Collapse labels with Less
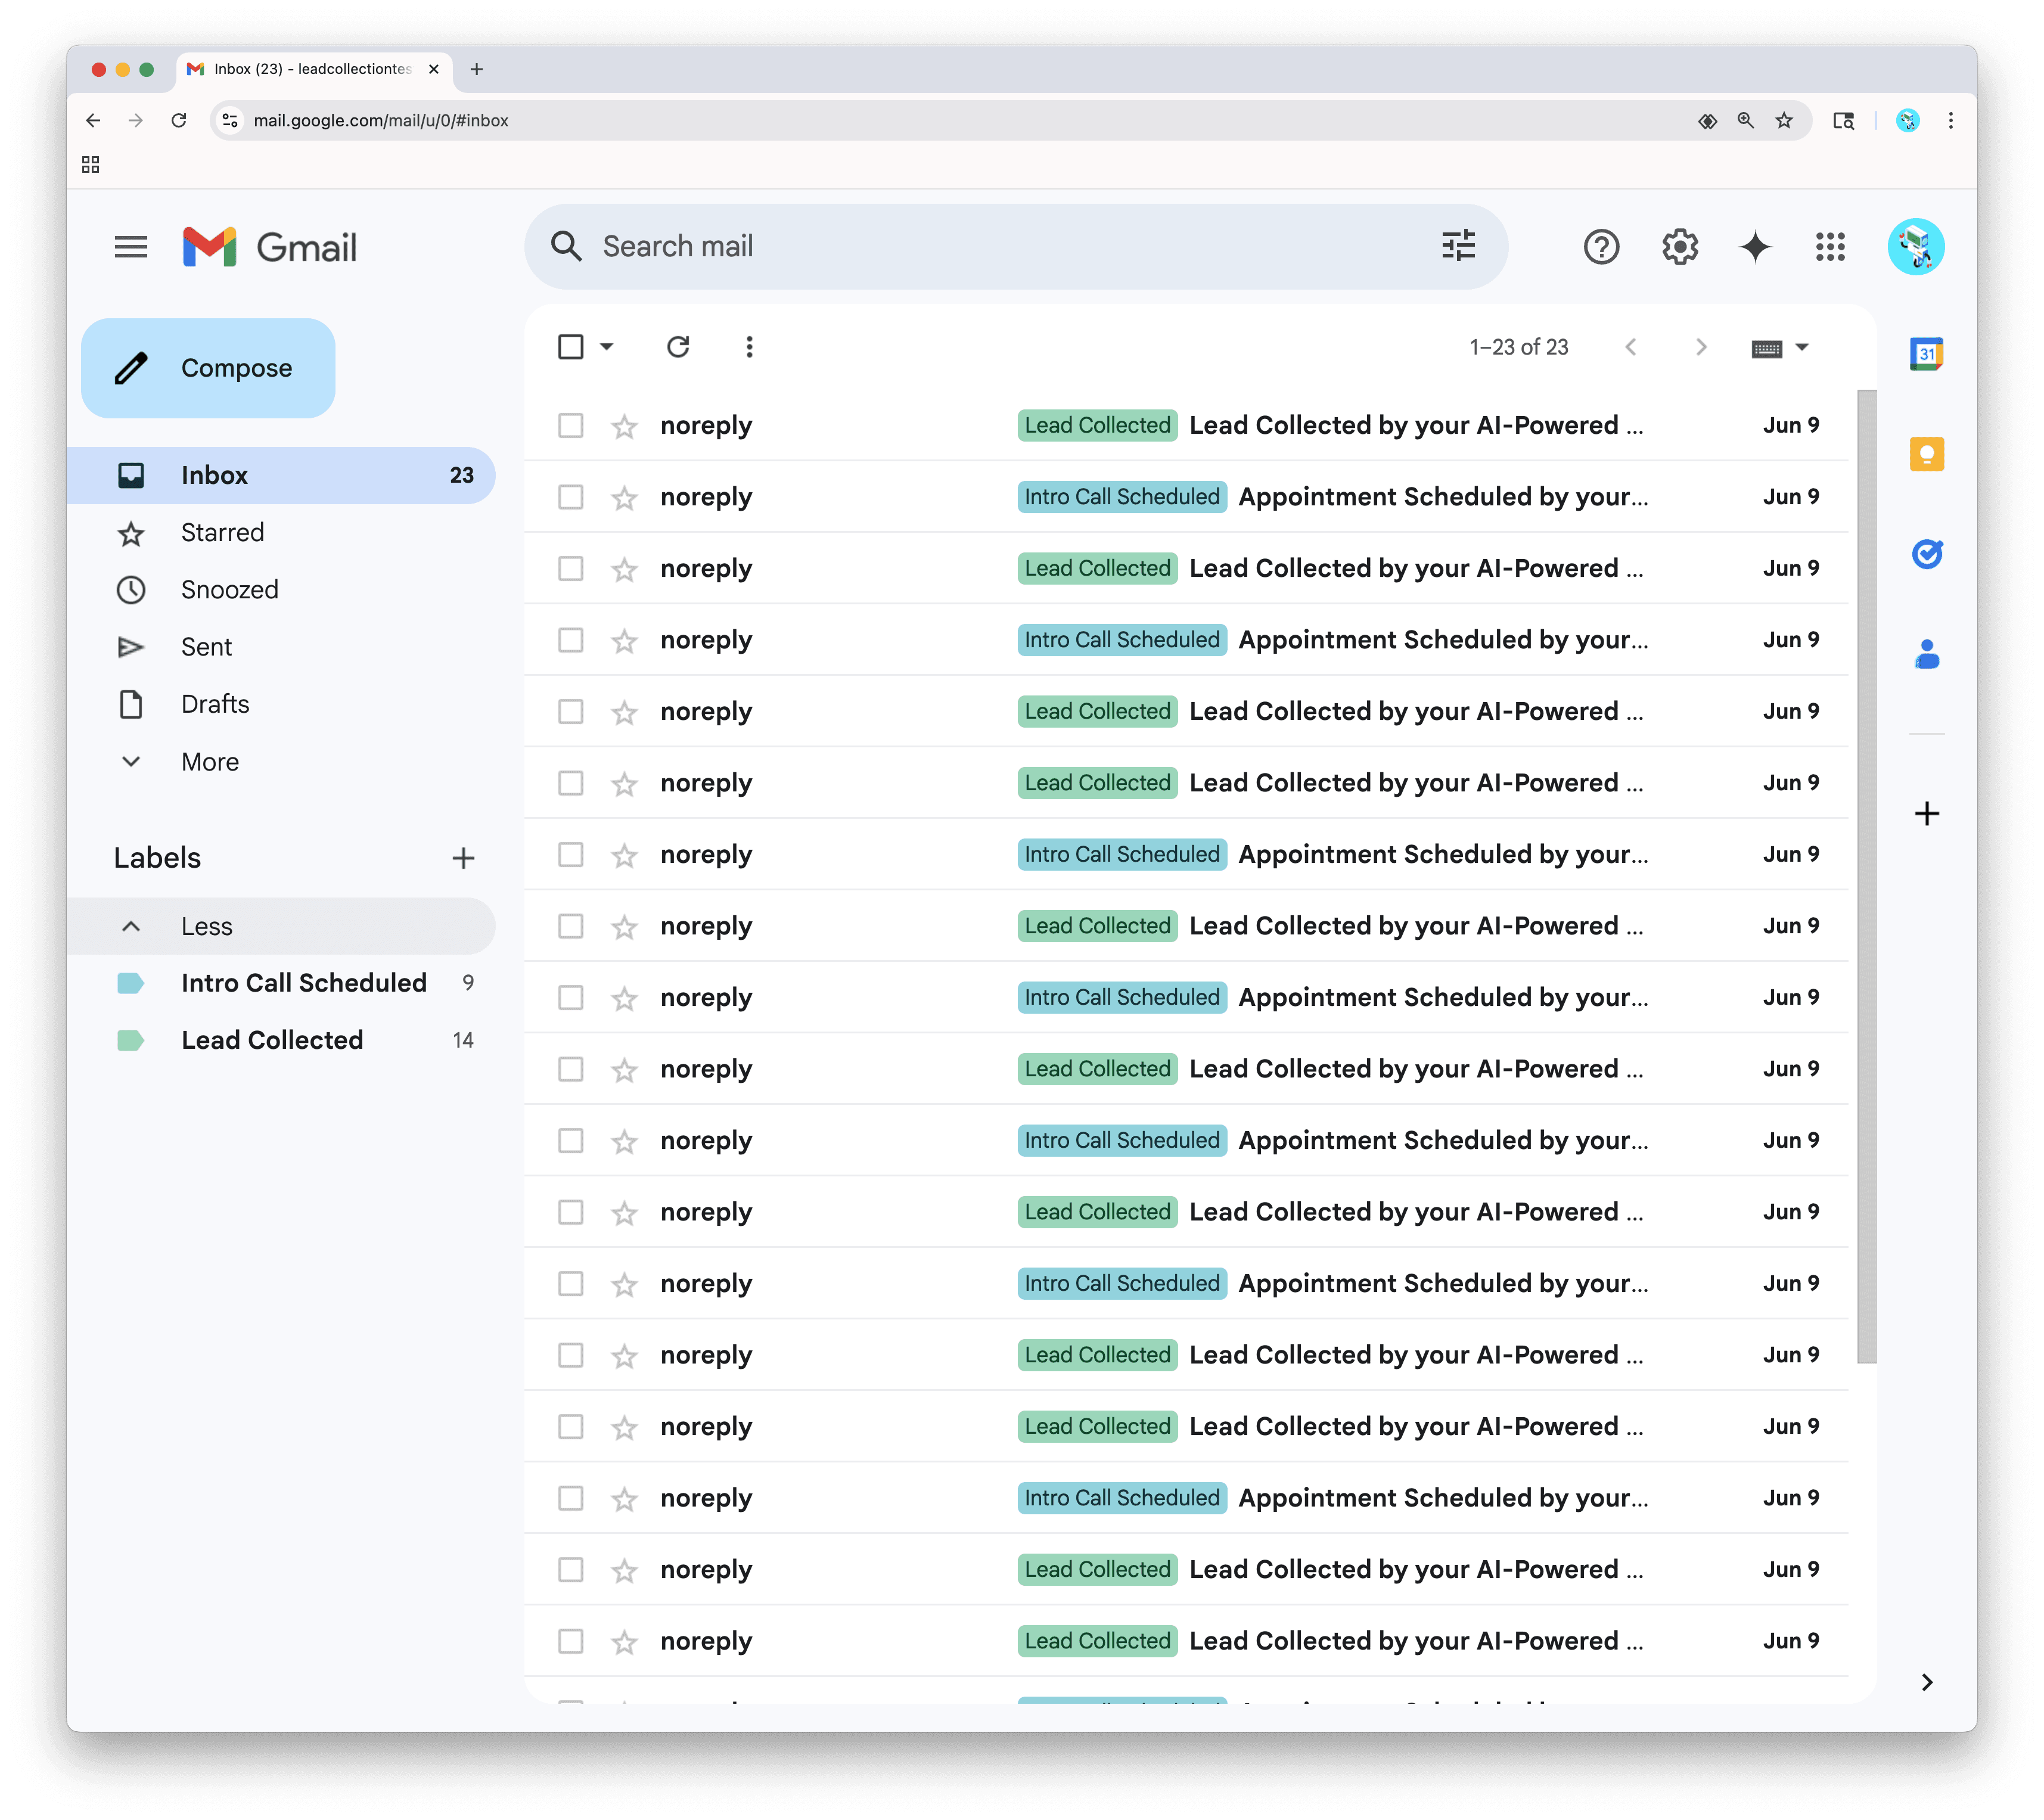 point(281,926)
